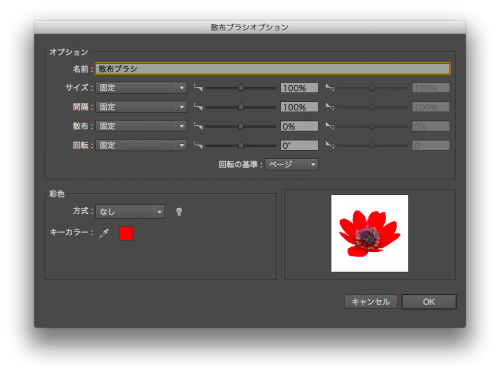Screen dimensions: 500x375
Task: Open the サイズ method dropdown
Action: pos(141,88)
